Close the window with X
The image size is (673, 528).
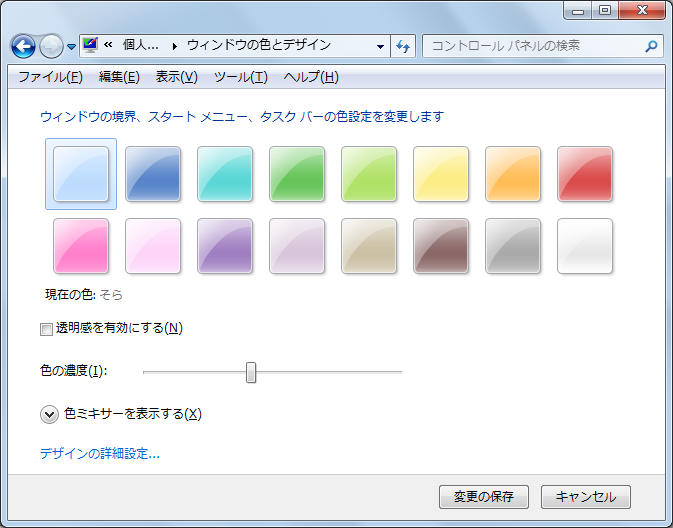point(642,10)
